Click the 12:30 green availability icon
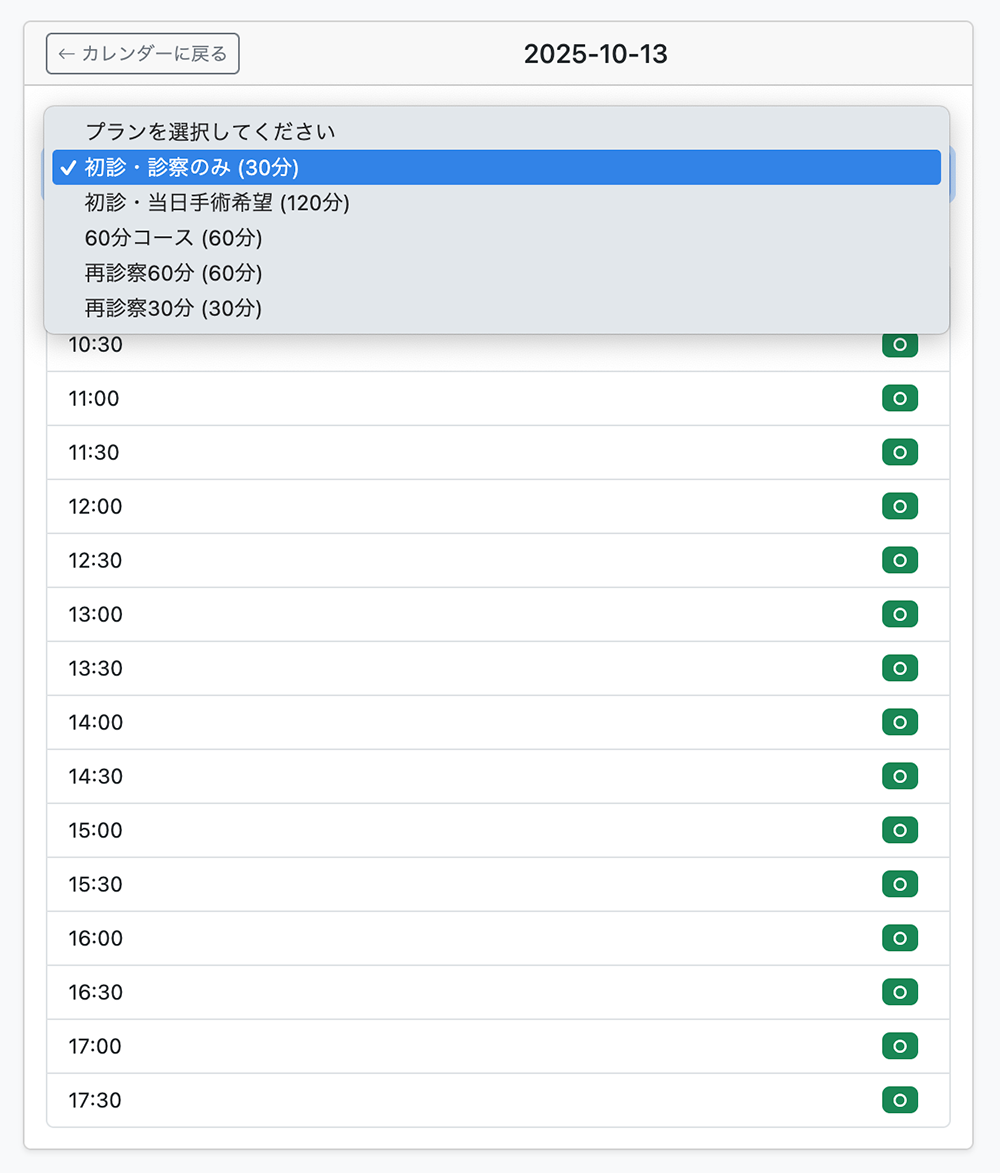Viewport: 1000px width, 1173px height. (x=899, y=561)
